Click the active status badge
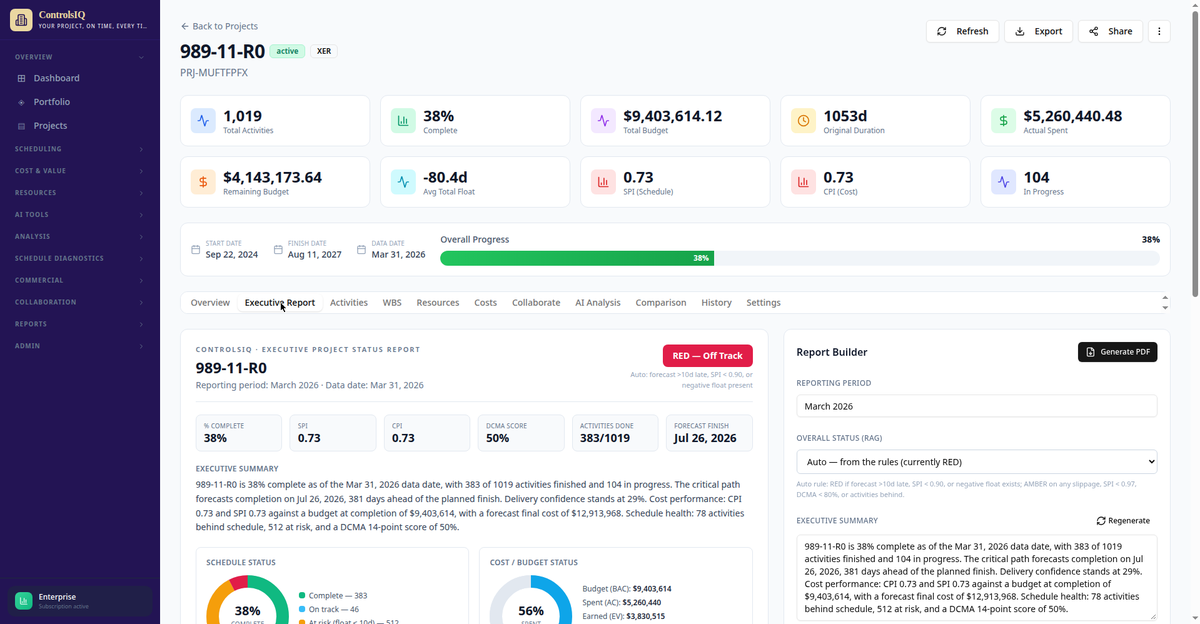Viewport: 1200px width, 624px height. click(x=287, y=51)
